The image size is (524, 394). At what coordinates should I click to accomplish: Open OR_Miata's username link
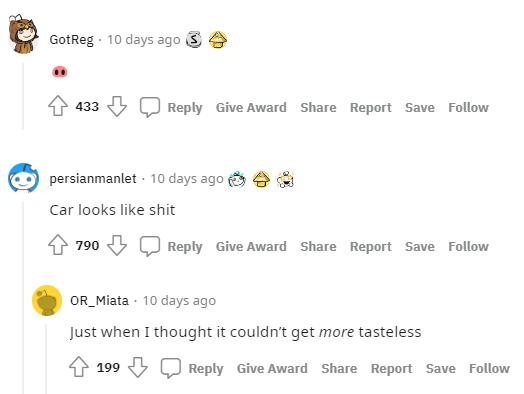99,300
